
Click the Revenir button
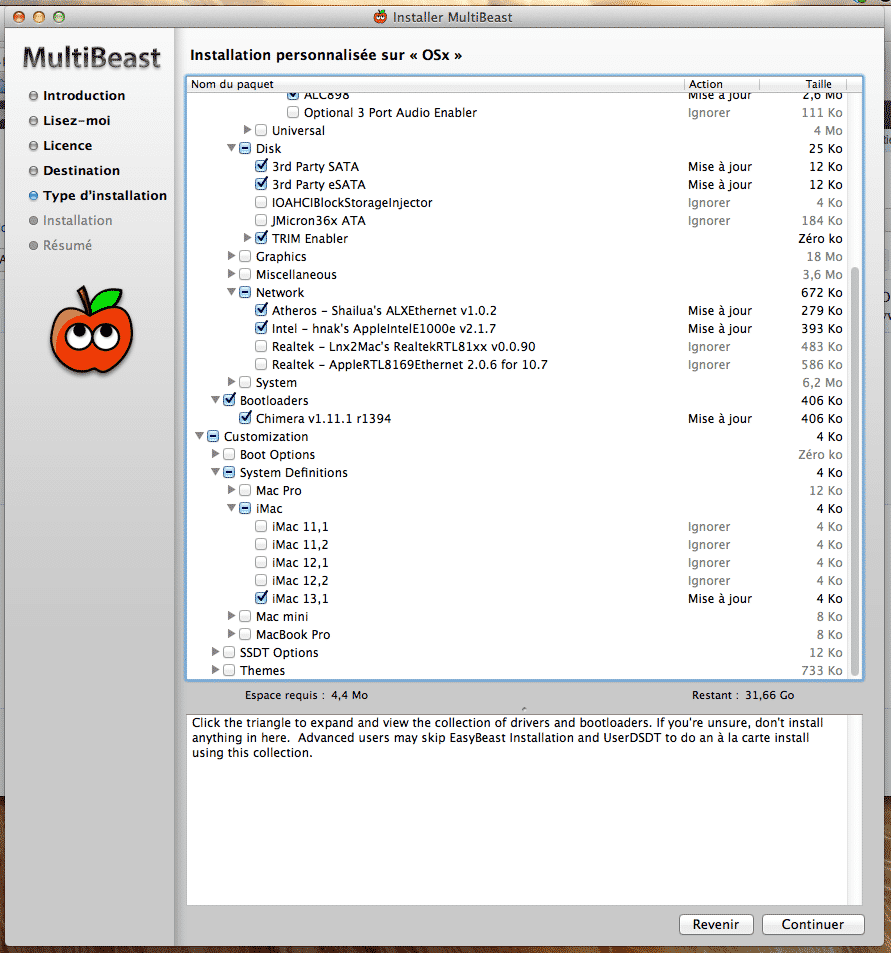(716, 924)
